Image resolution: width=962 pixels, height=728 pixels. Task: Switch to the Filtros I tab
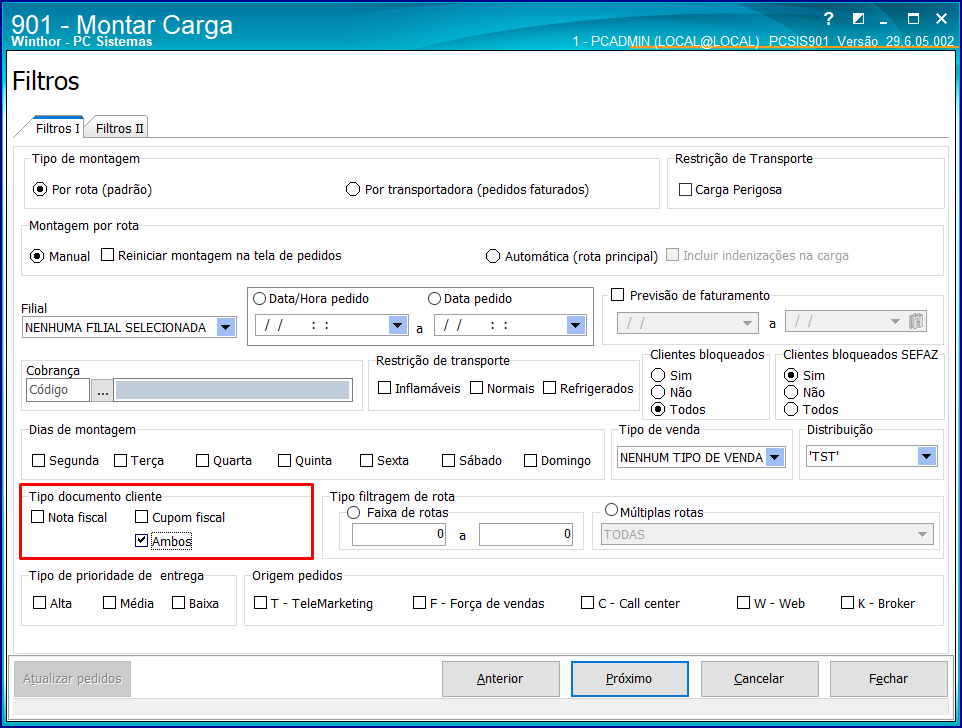(x=57, y=128)
